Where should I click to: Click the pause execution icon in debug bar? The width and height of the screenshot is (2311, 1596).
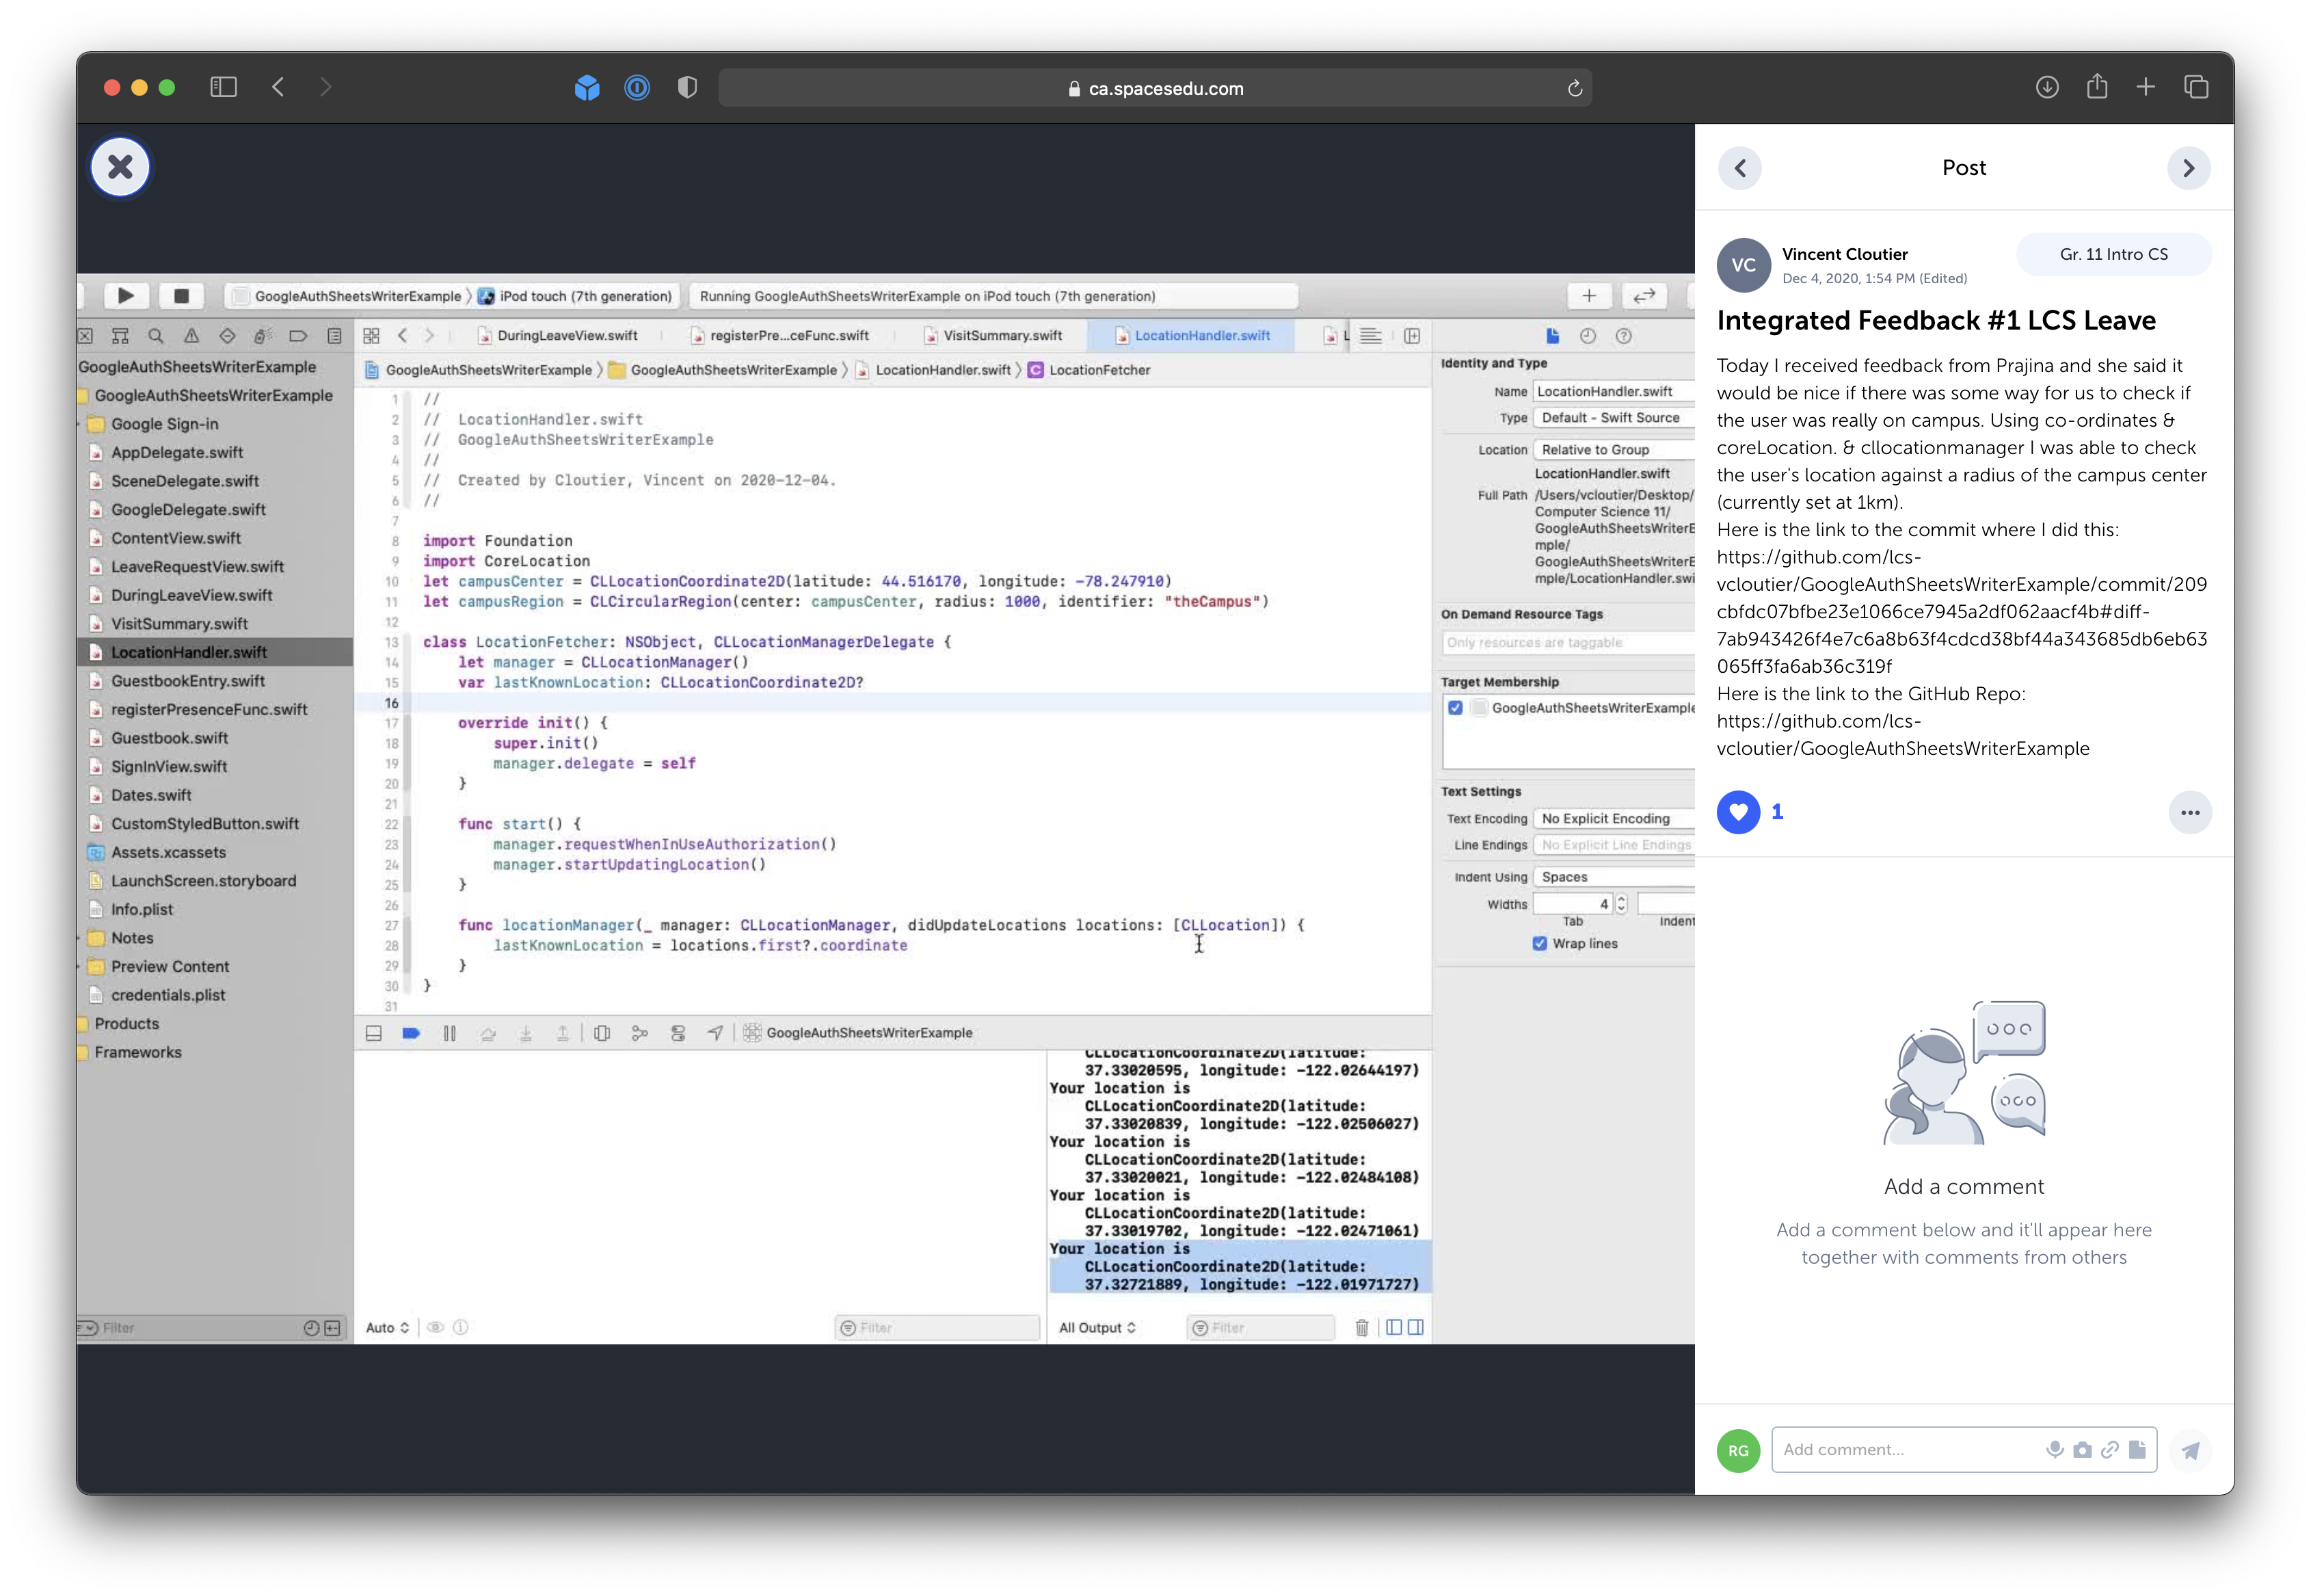tap(449, 1033)
